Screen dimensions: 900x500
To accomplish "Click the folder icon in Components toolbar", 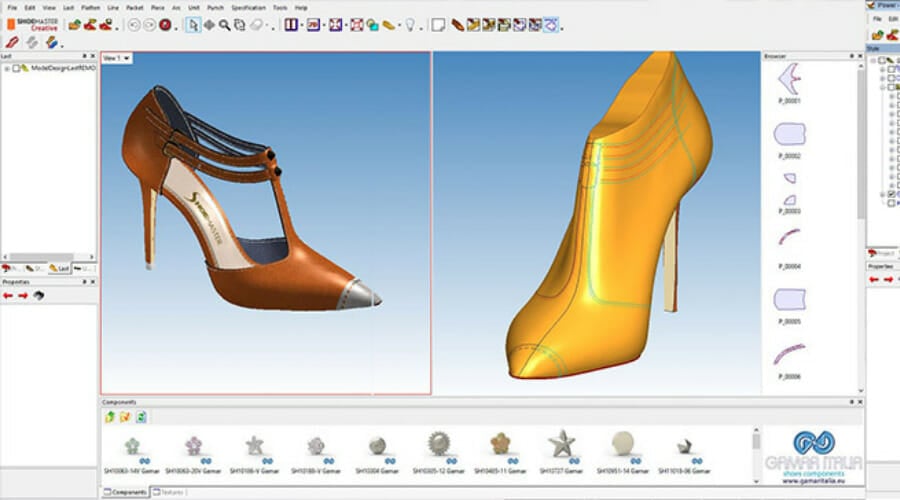I will point(125,417).
